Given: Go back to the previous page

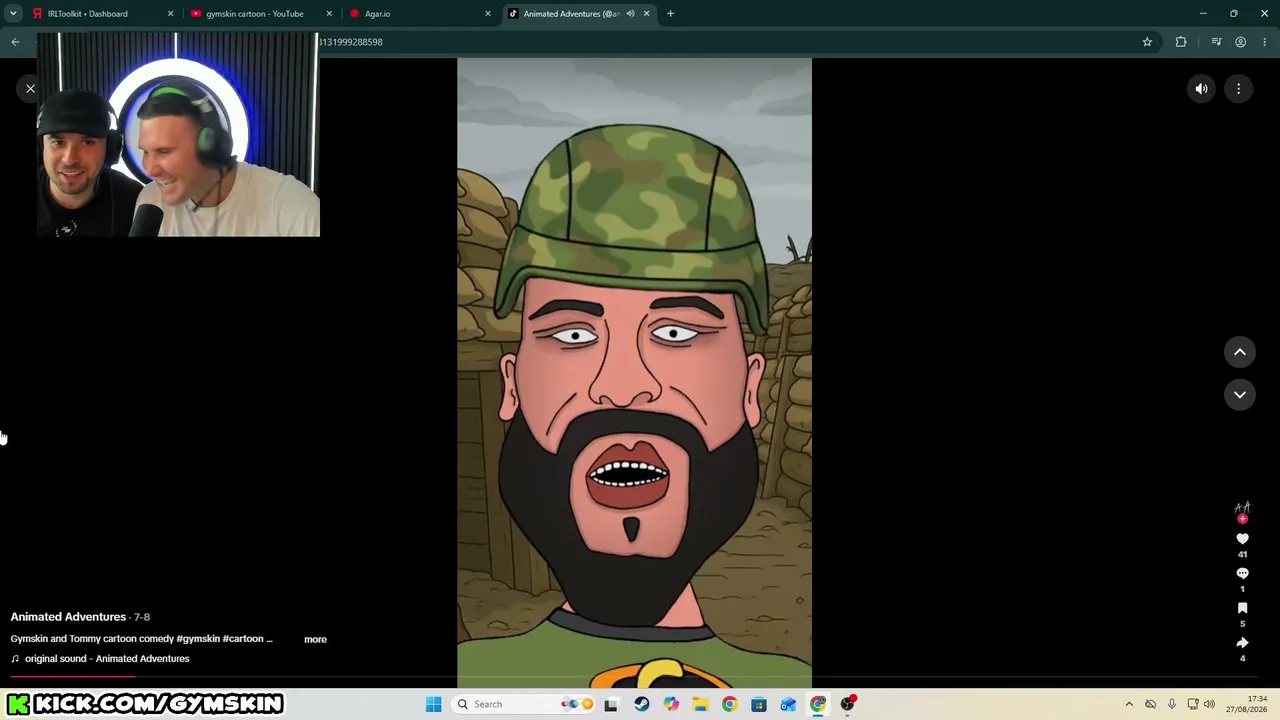Looking at the screenshot, I should pyautogui.click(x=15, y=42).
